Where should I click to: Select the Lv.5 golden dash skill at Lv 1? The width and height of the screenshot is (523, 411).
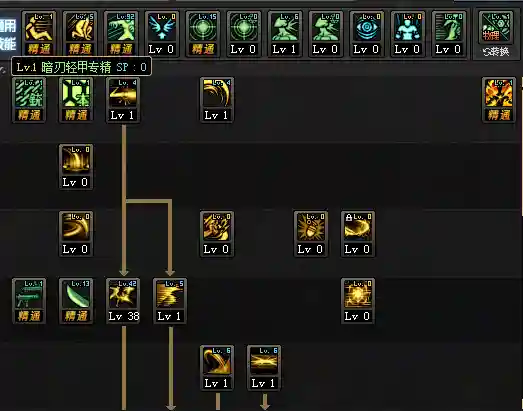click(170, 294)
